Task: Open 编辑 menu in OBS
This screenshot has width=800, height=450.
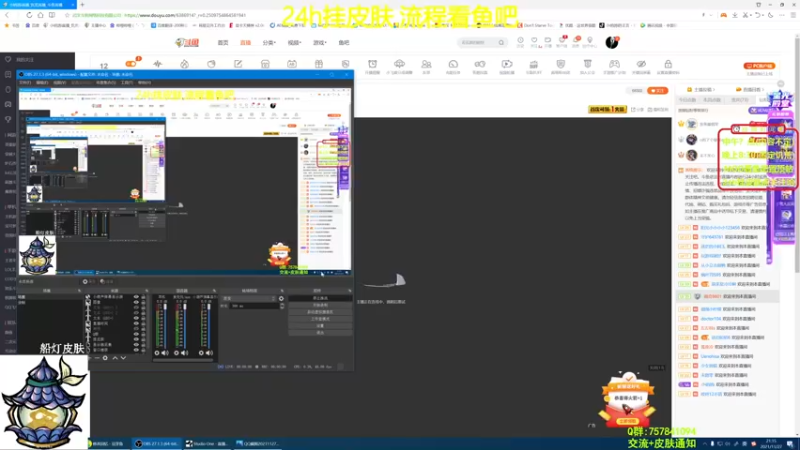Action: point(42,83)
